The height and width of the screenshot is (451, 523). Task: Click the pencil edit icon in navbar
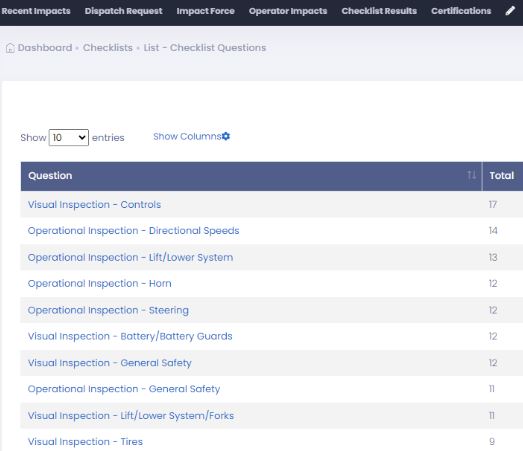click(510, 11)
